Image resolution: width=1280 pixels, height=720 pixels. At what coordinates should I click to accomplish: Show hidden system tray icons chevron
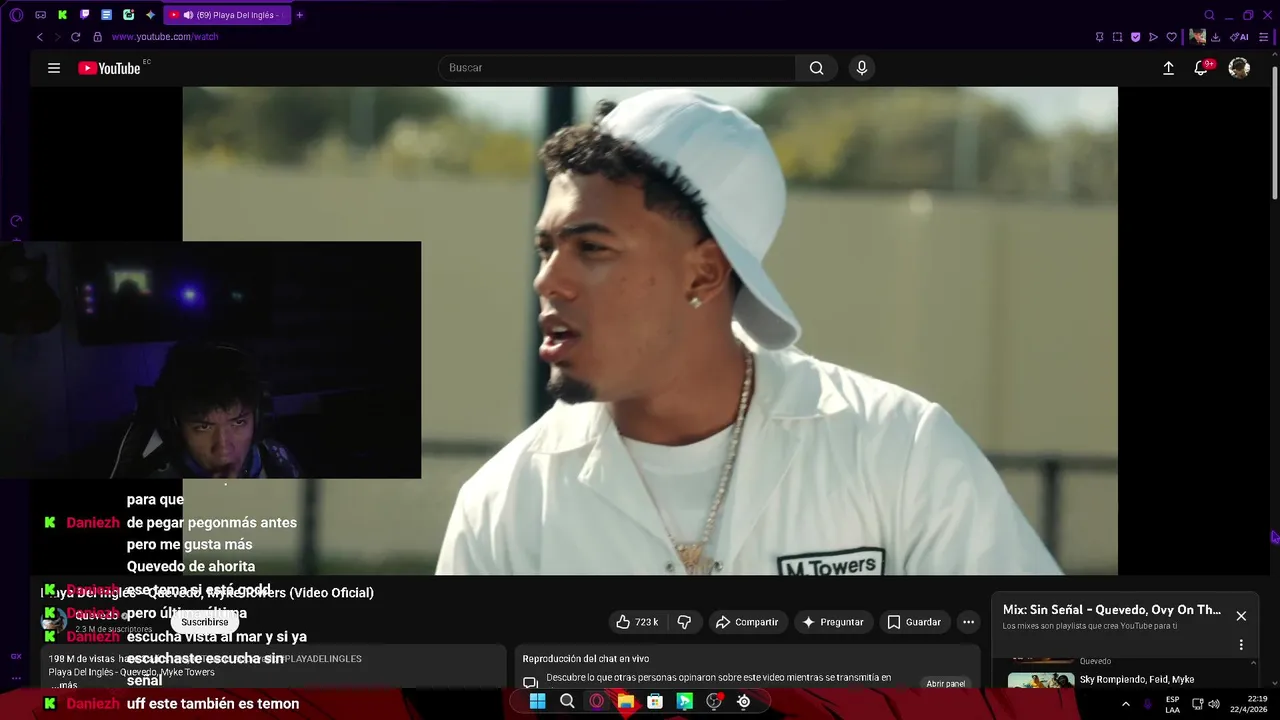(x=1125, y=704)
